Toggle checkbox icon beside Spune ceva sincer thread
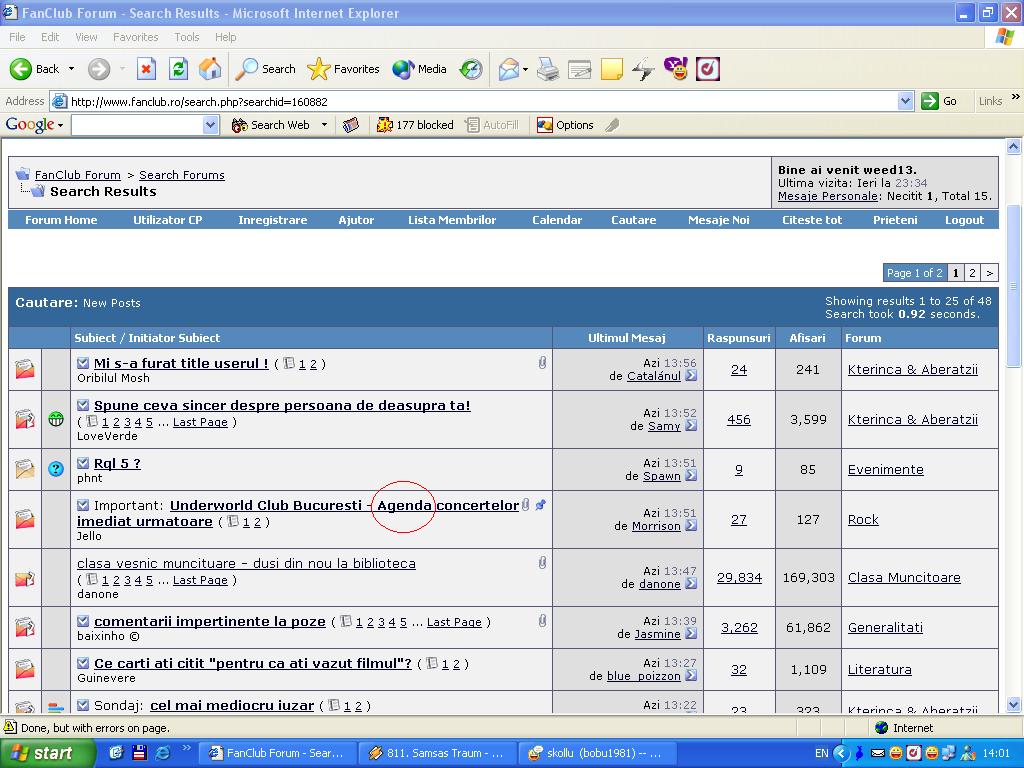 click(x=83, y=406)
